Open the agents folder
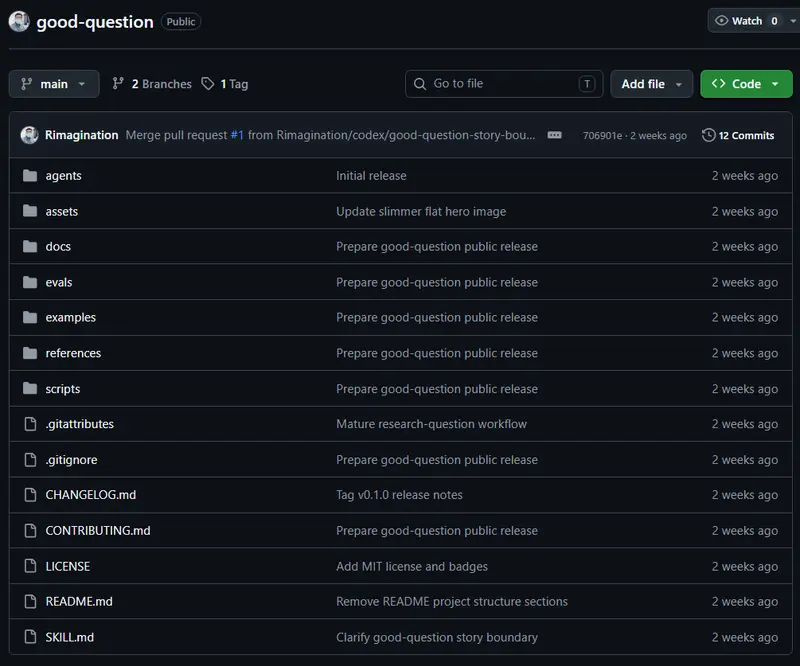800x666 pixels. pos(63,176)
